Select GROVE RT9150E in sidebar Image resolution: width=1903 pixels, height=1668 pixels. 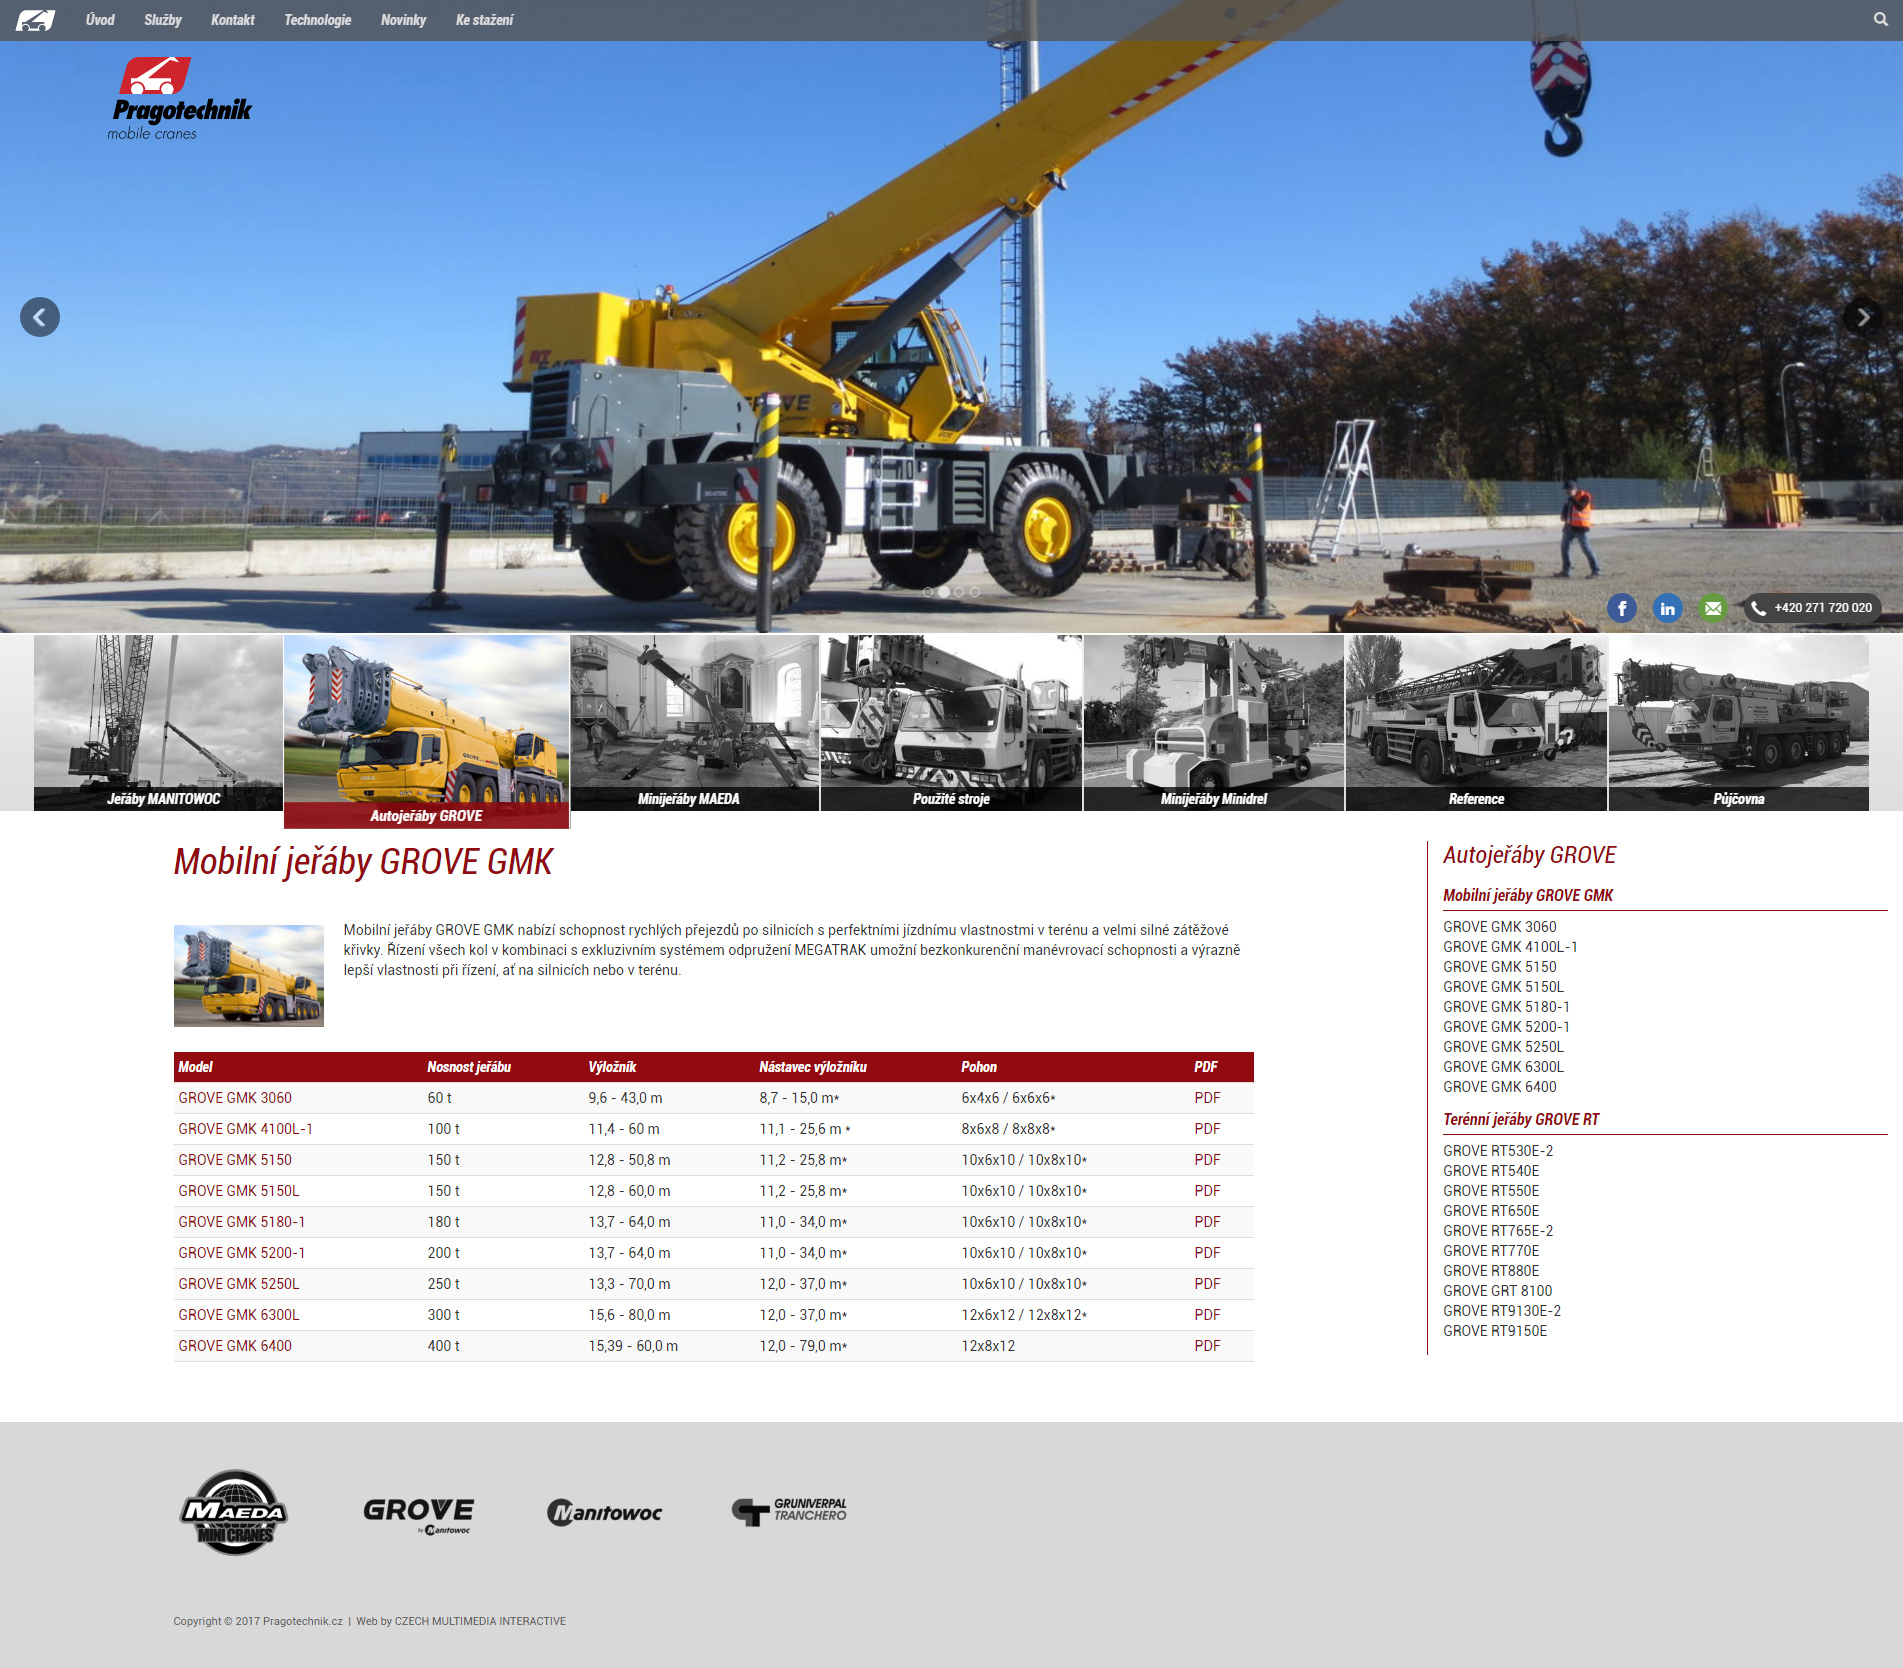[1495, 1331]
